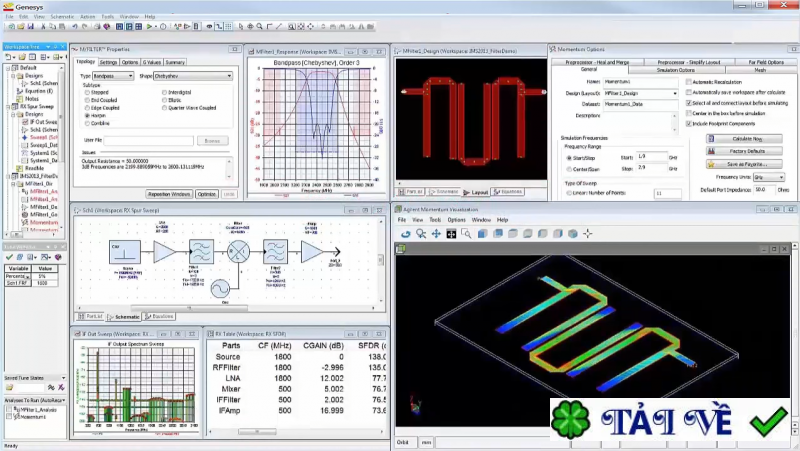
Task: Uncheck Include Footprint Components
Action: 688,122
